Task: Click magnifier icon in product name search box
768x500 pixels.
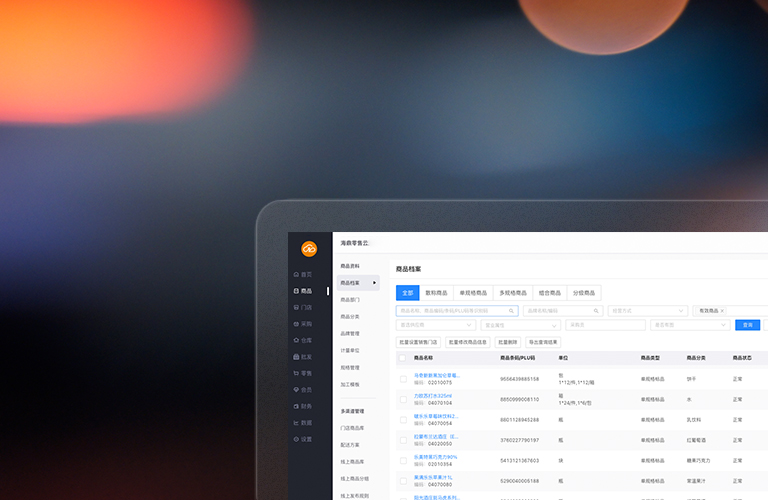Action: click(x=511, y=311)
